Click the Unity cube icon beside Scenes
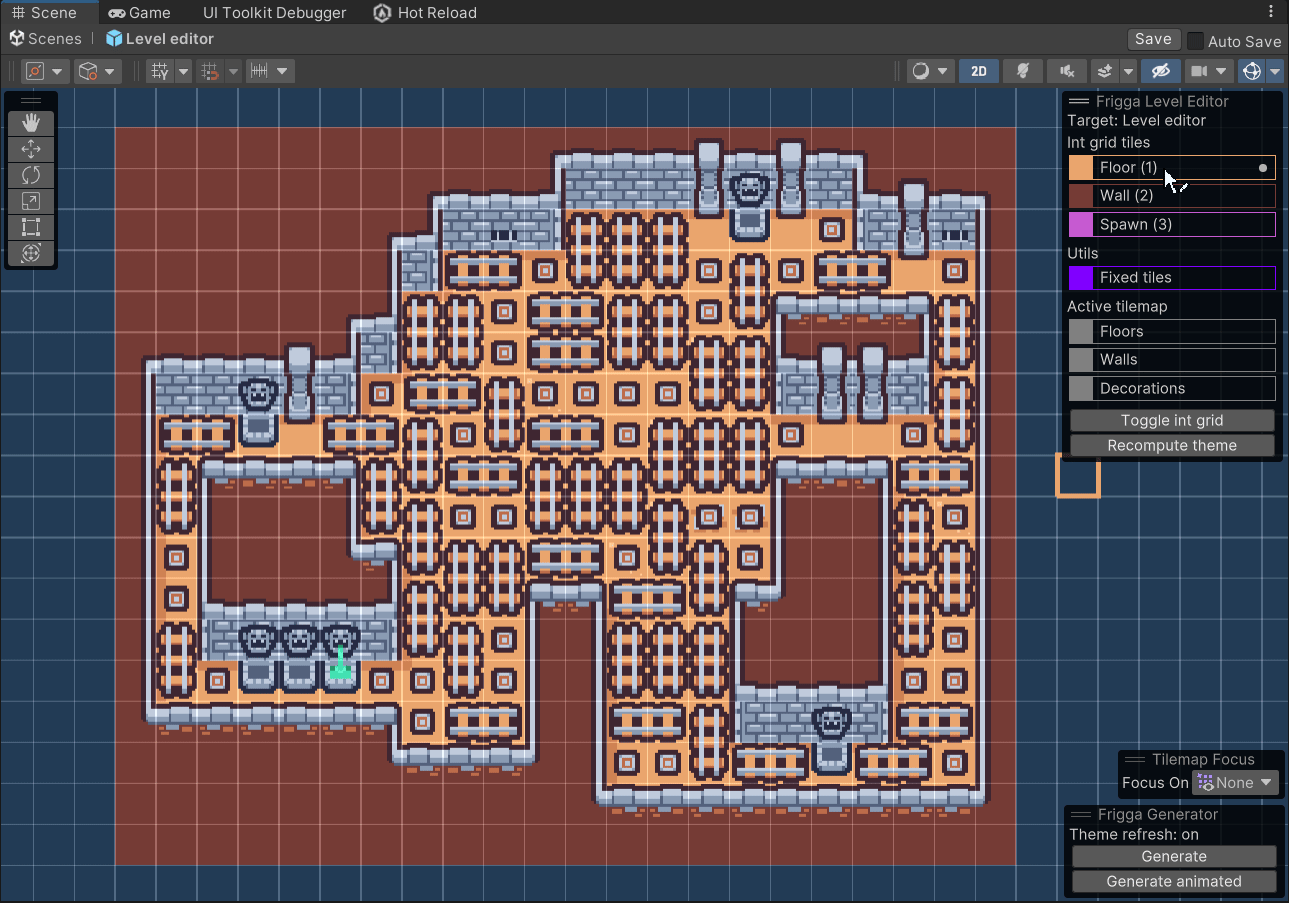The image size is (1289, 903). [x=17, y=38]
